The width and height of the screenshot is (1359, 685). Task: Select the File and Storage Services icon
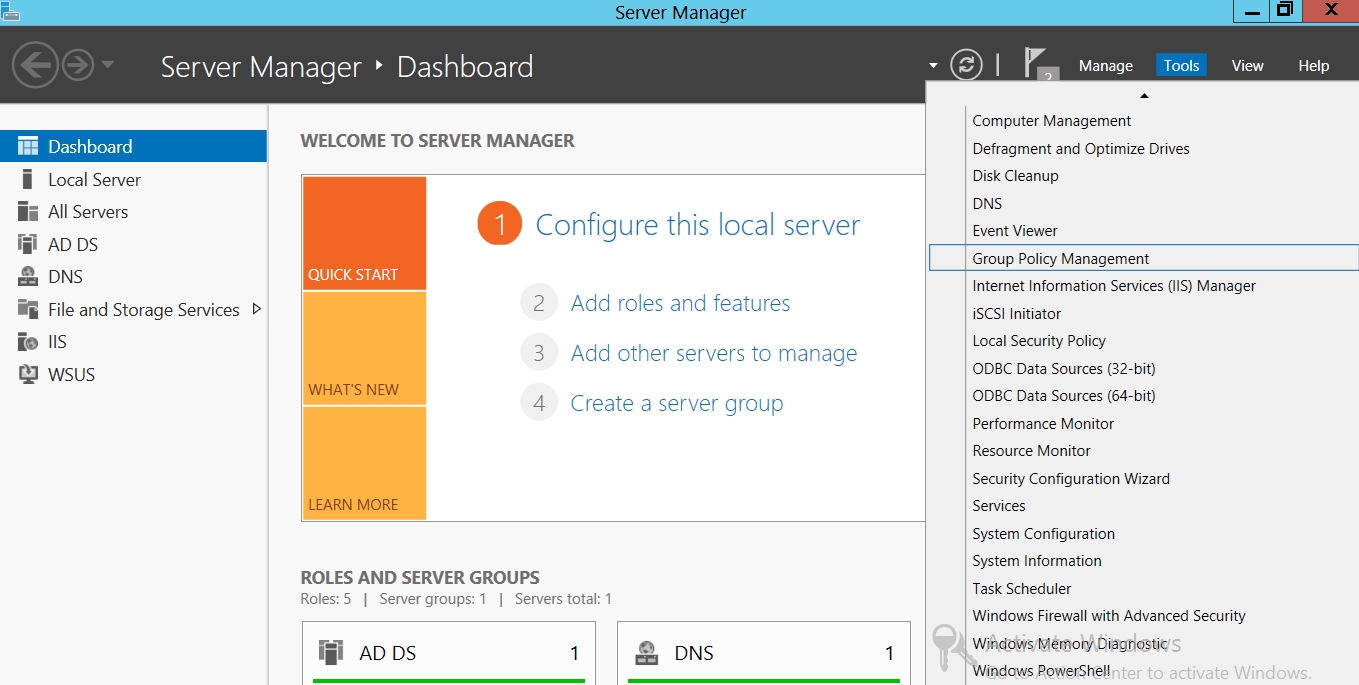tap(28, 309)
